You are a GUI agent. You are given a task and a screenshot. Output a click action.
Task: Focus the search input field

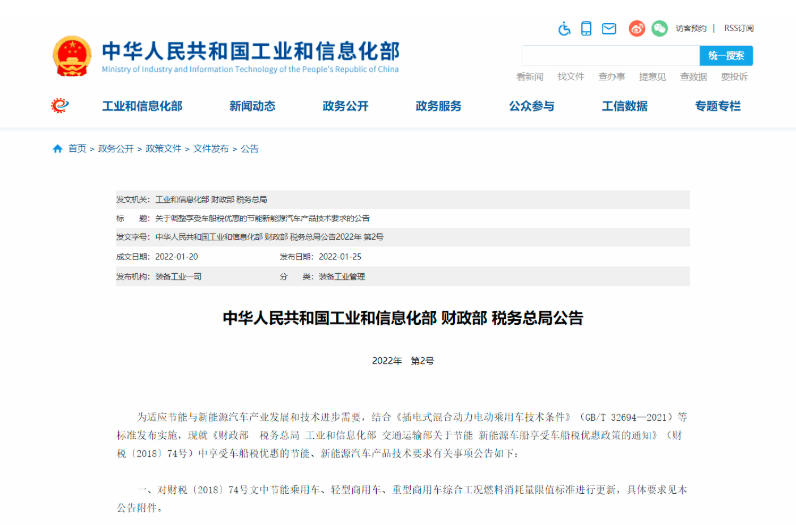point(611,56)
